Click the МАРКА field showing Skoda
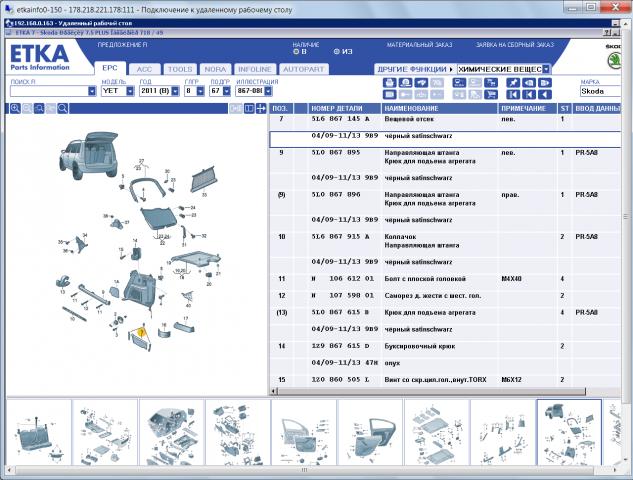633x480 pixels. [x=600, y=91]
